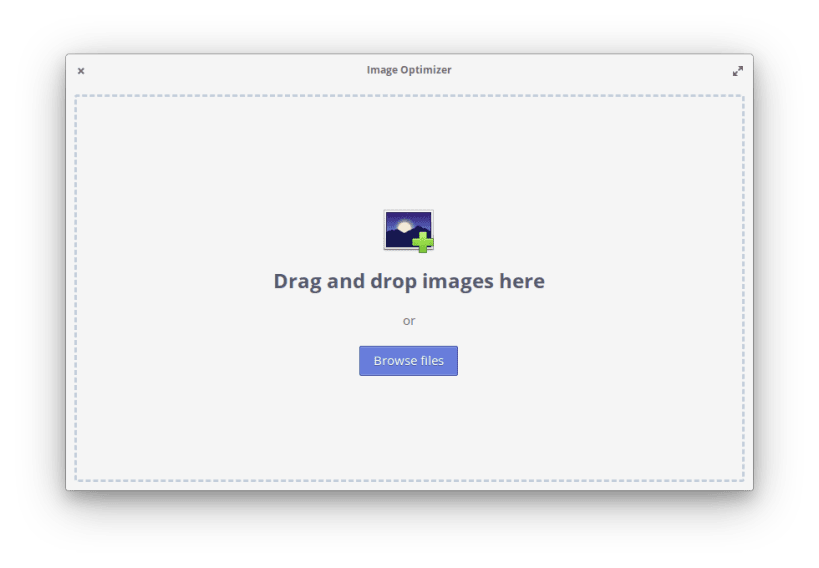Click the Browse files button
The height and width of the screenshot is (568, 819).
pos(408,361)
